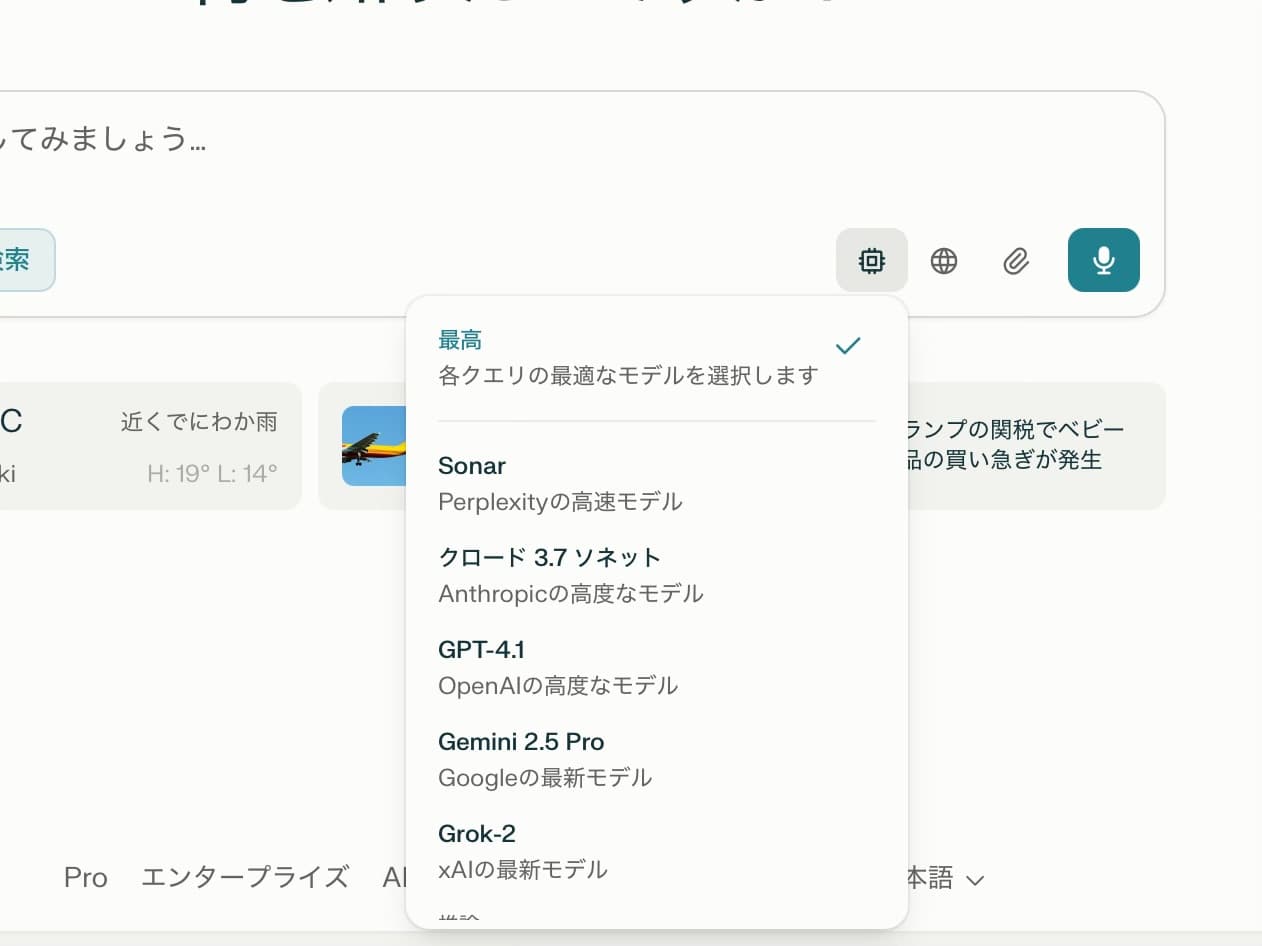Image resolution: width=1262 pixels, height=946 pixels.
Task: Pick Gemini 2.5 Pro model
Action: coord(656,759)
